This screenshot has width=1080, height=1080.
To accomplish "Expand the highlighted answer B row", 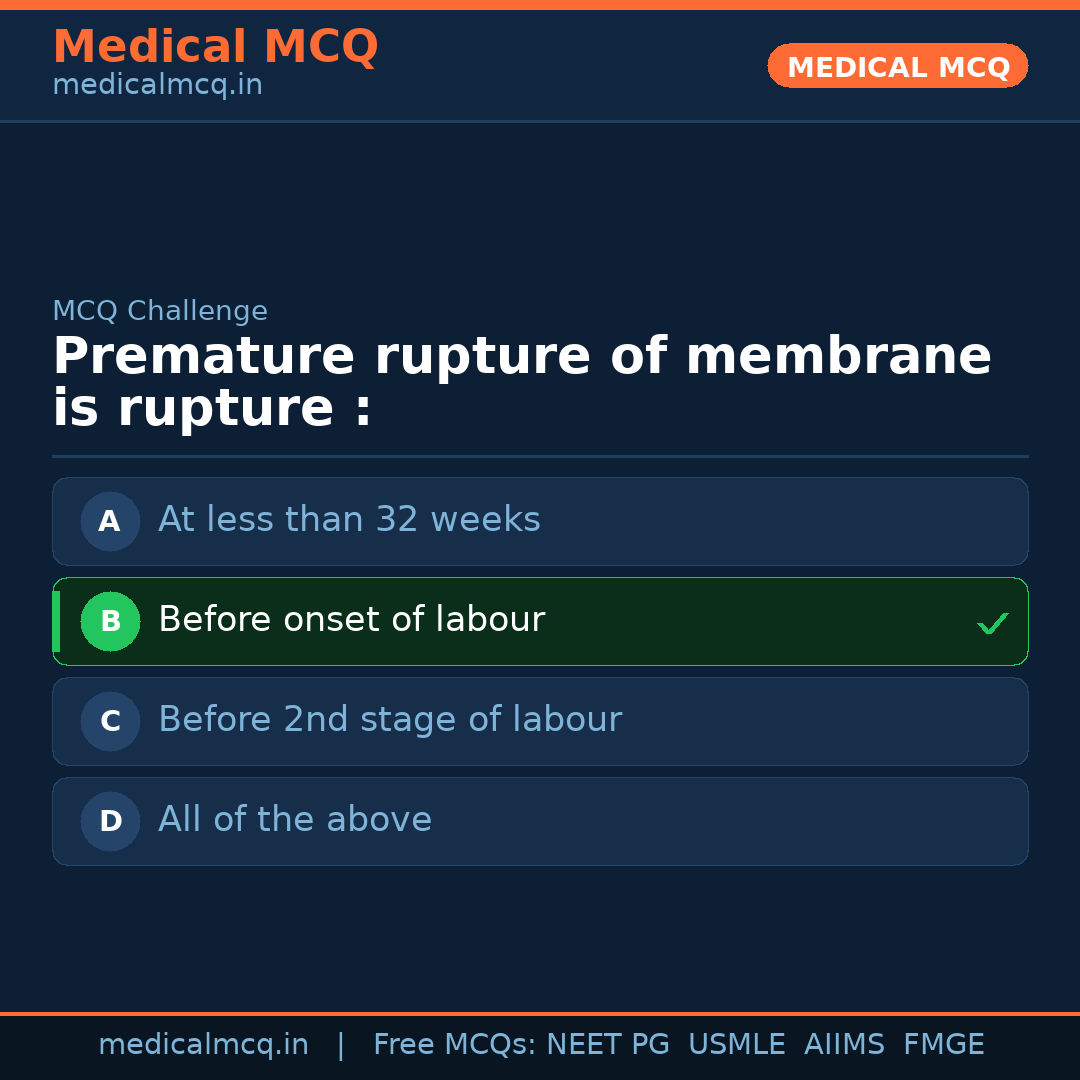I will tap(540, 621).
